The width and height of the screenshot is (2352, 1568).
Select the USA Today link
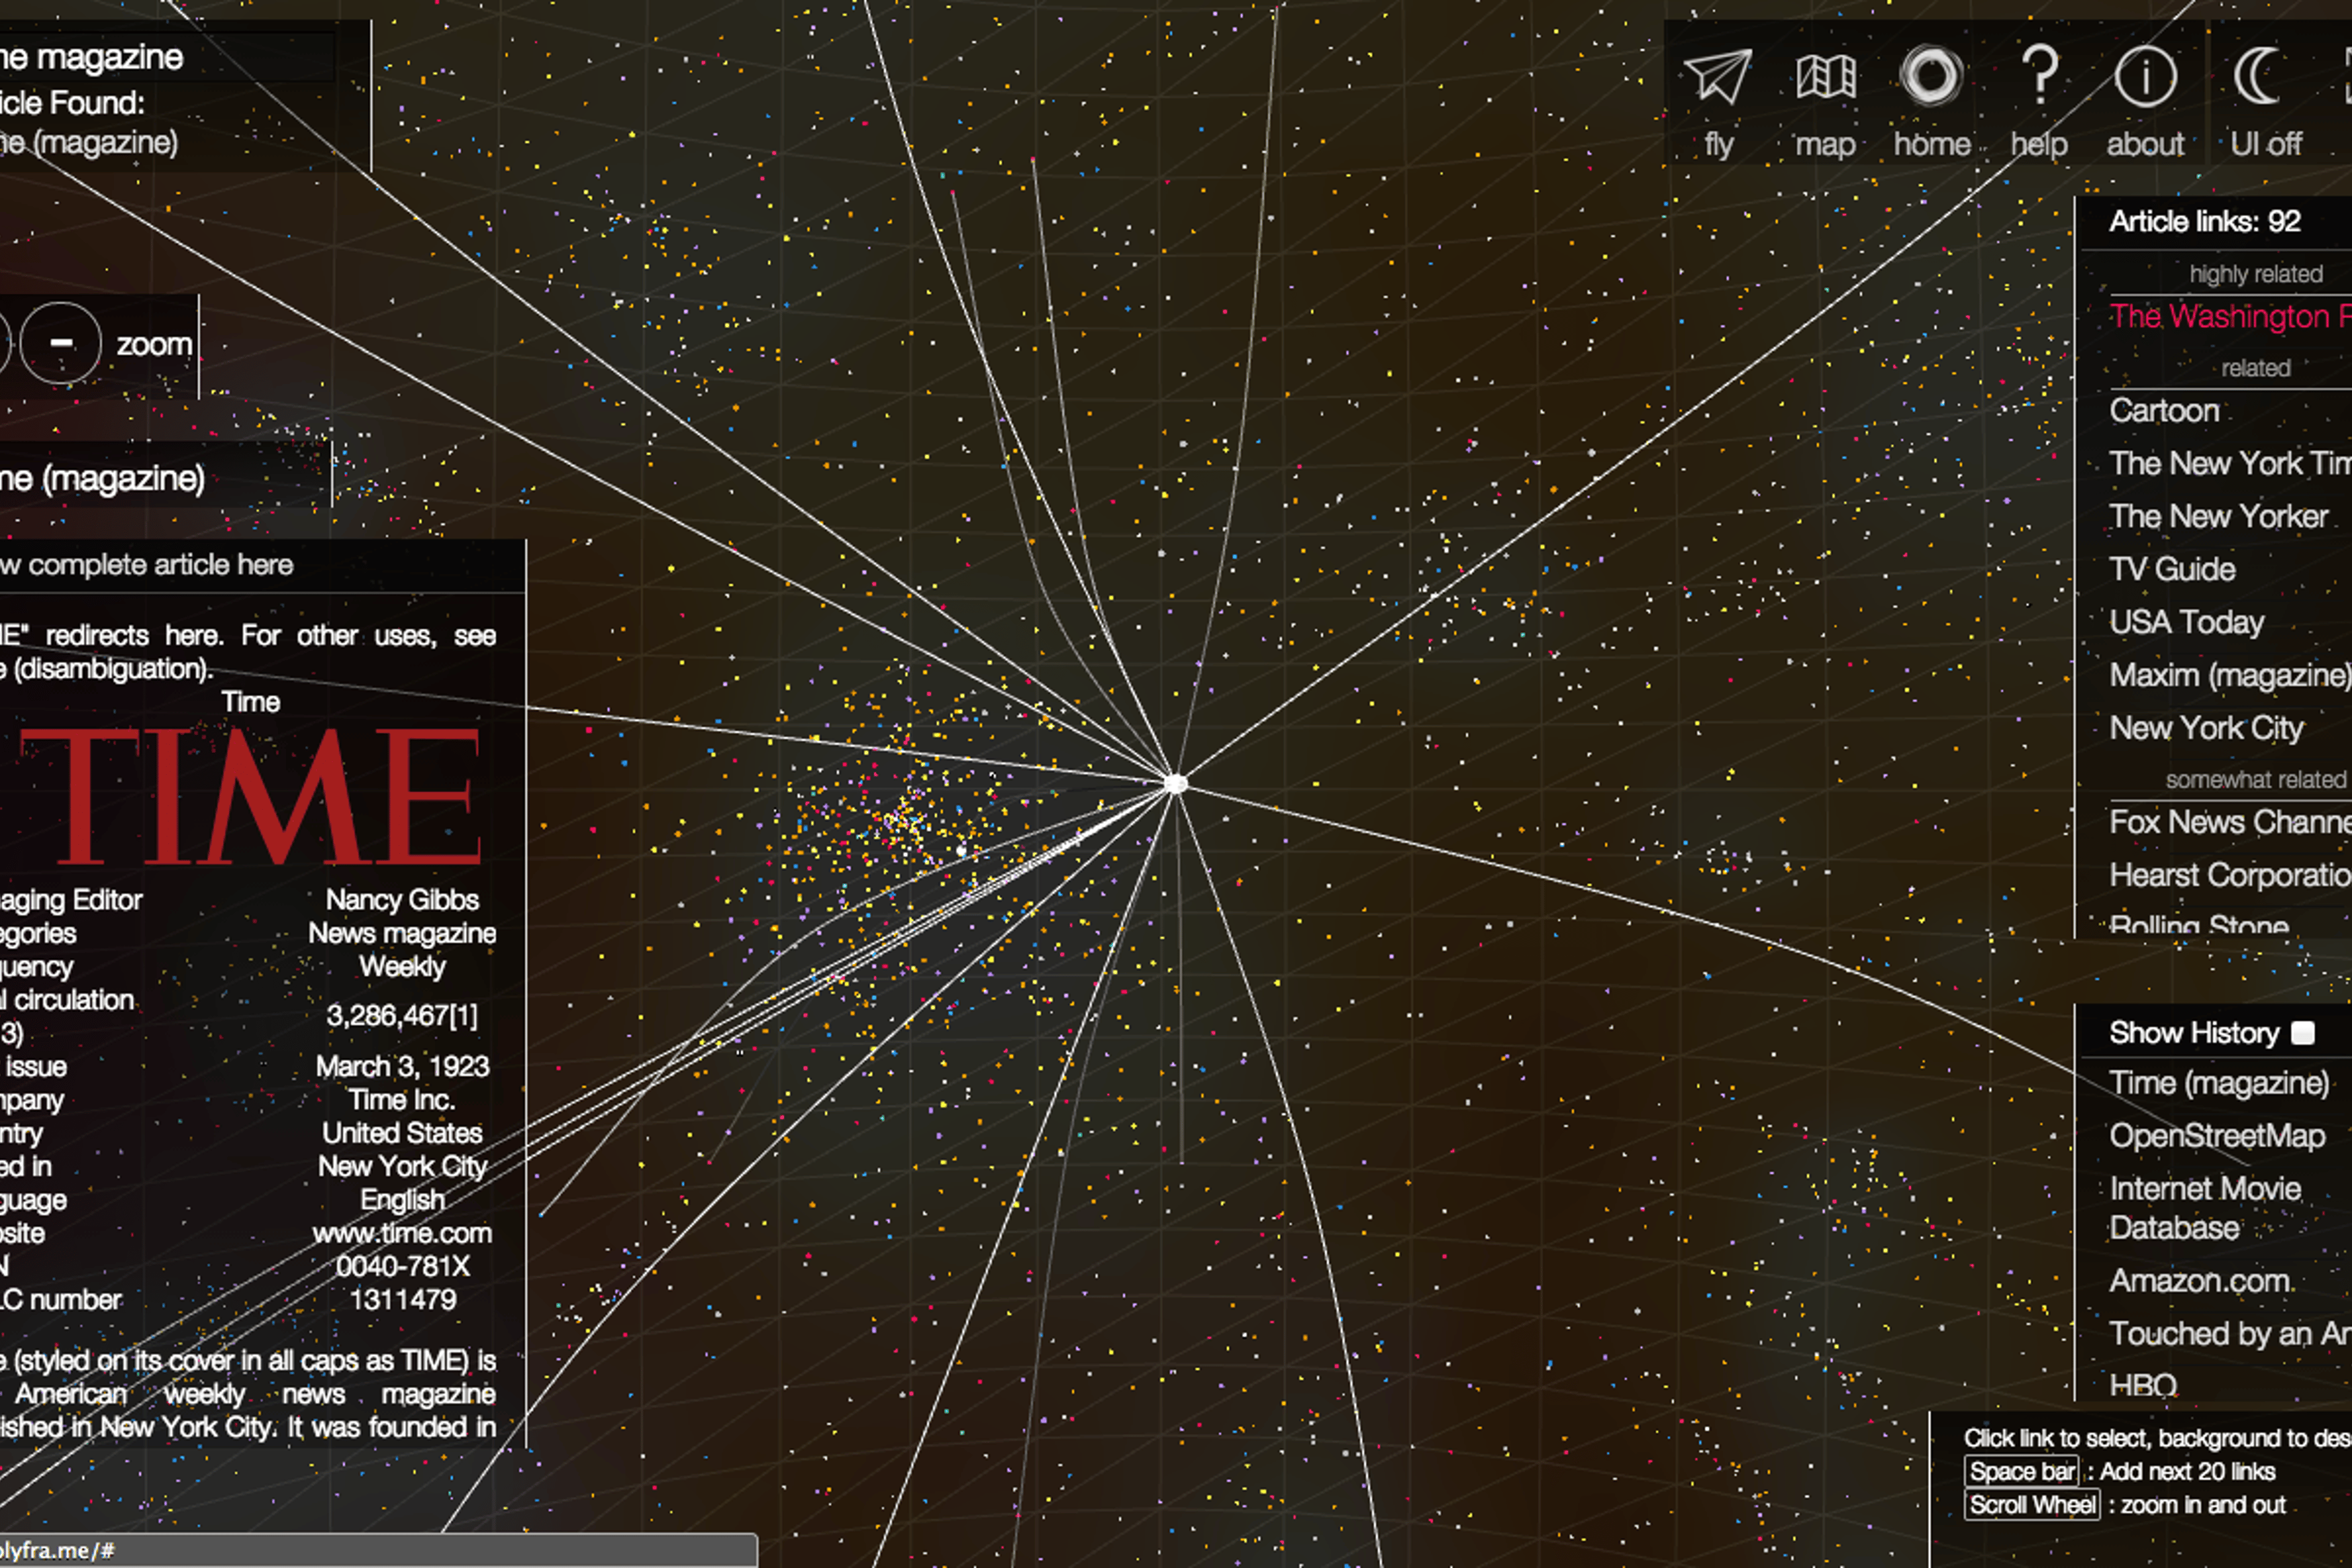(2186, 622)
